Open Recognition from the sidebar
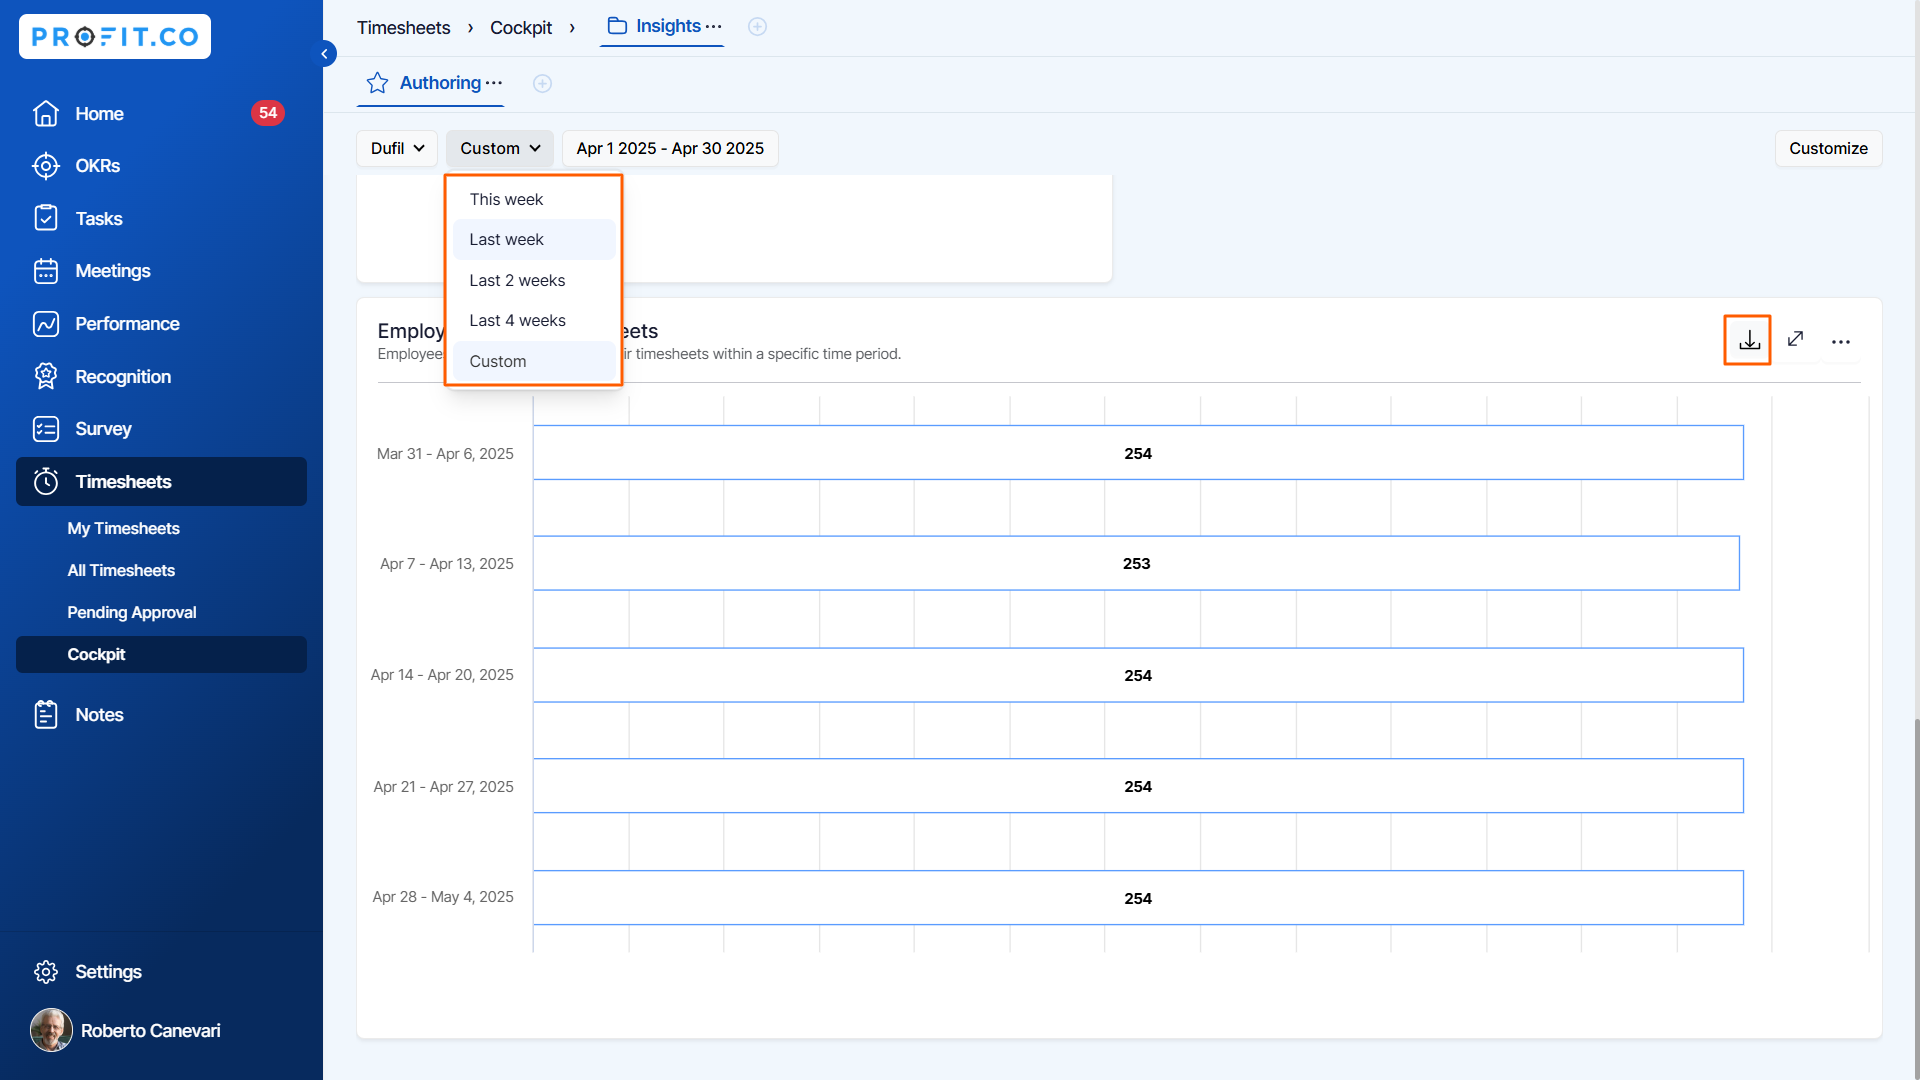 [x=122, y=377]
